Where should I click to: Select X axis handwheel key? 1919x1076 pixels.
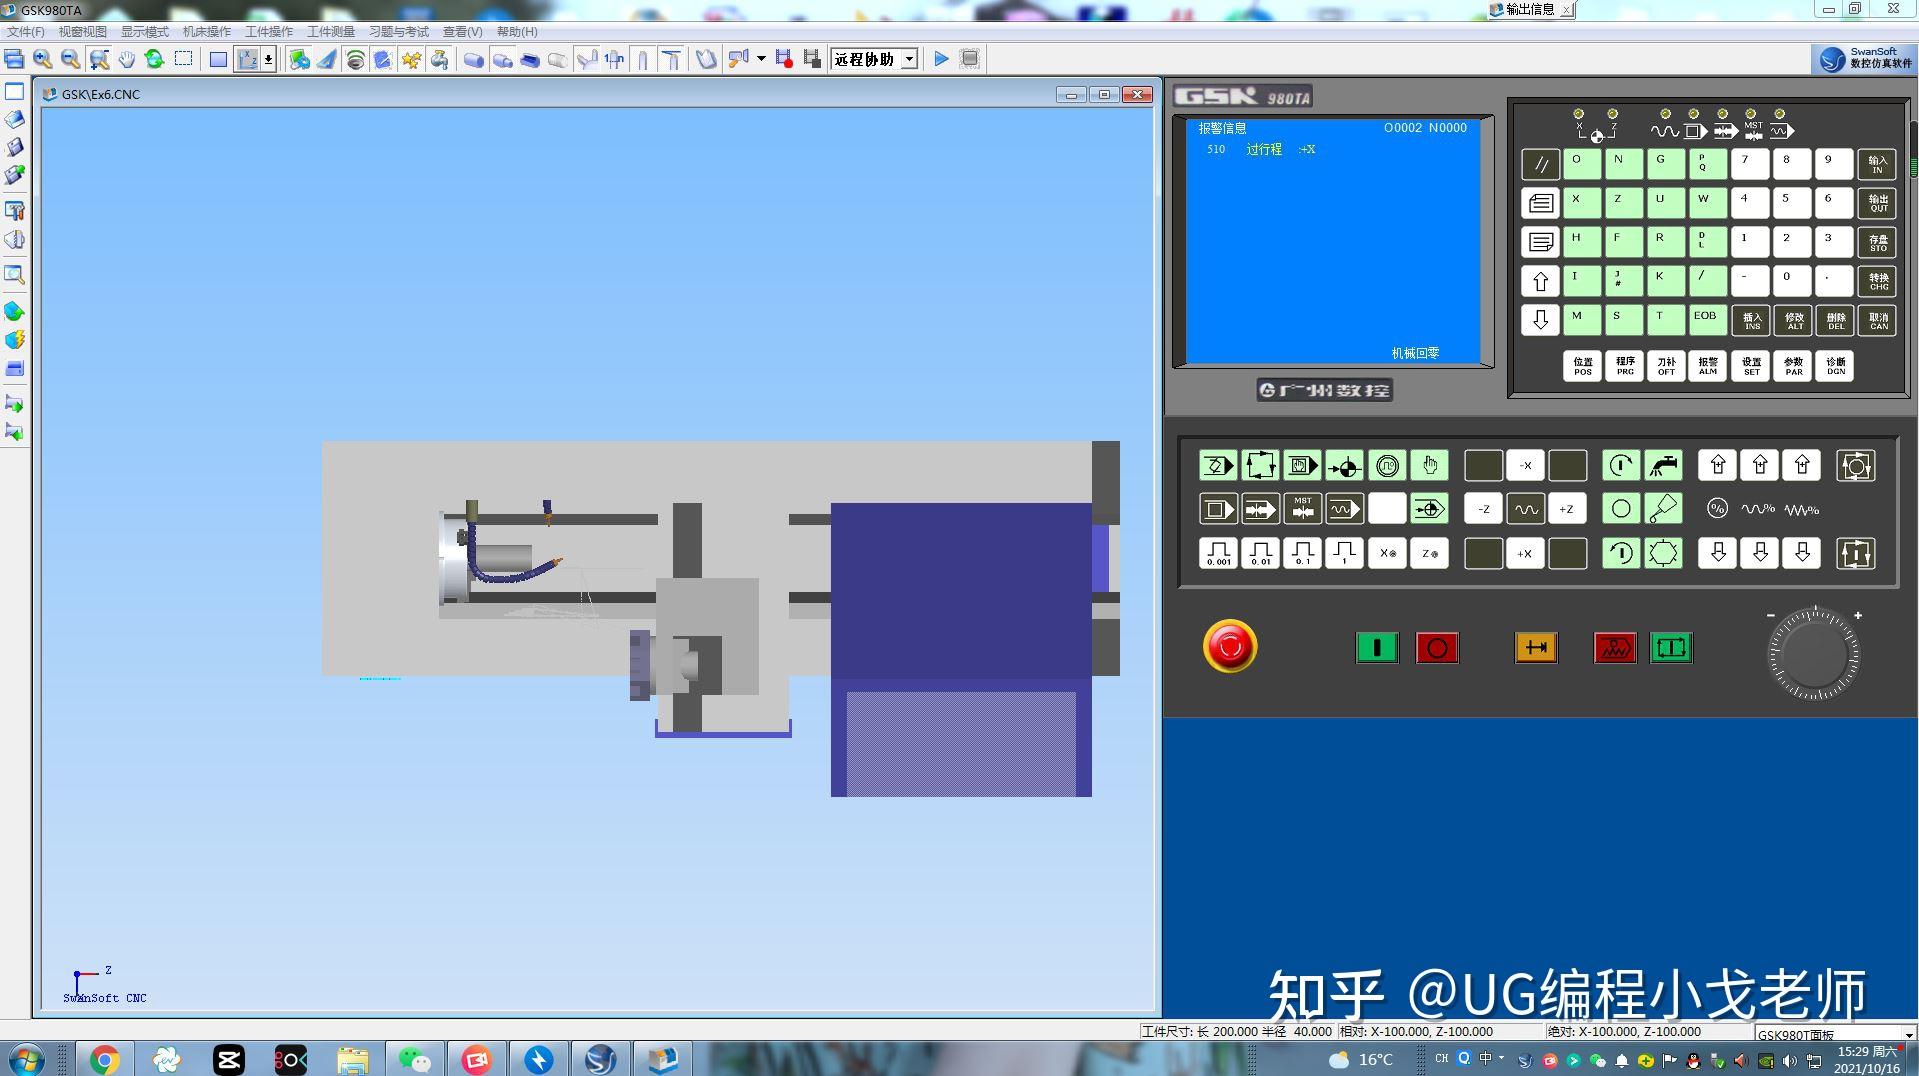click(x=1387, y=553)
